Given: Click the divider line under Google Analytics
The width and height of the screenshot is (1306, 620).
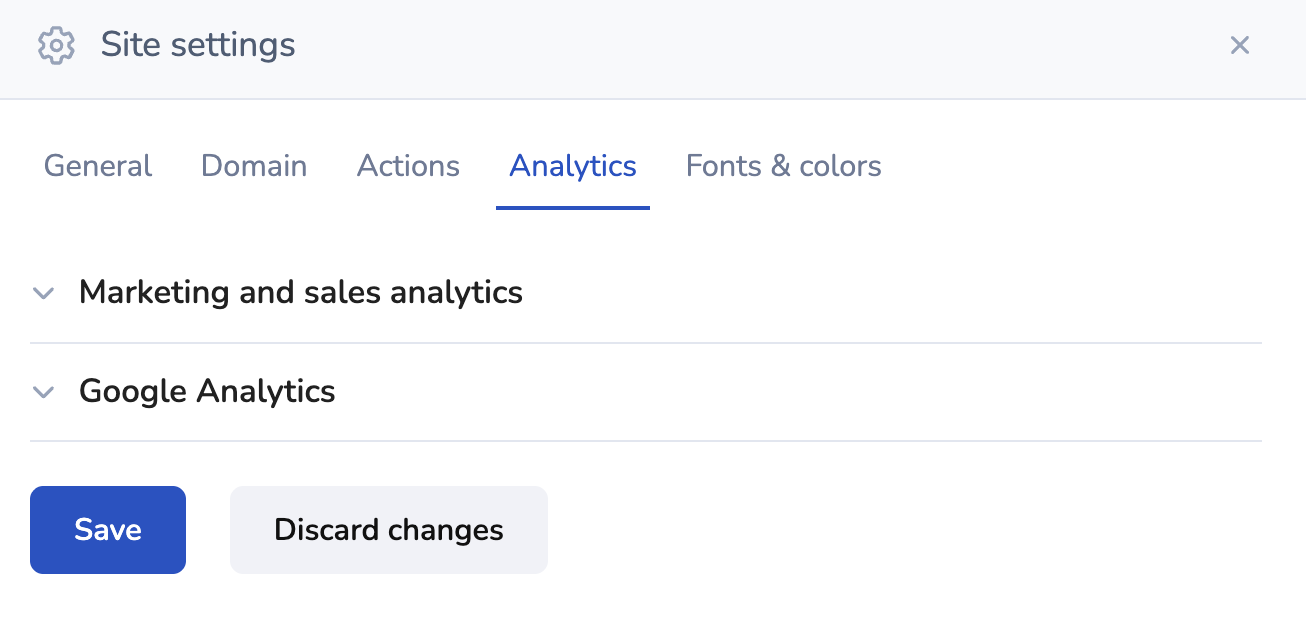Looking at the screenshot, I should point(646,441).
